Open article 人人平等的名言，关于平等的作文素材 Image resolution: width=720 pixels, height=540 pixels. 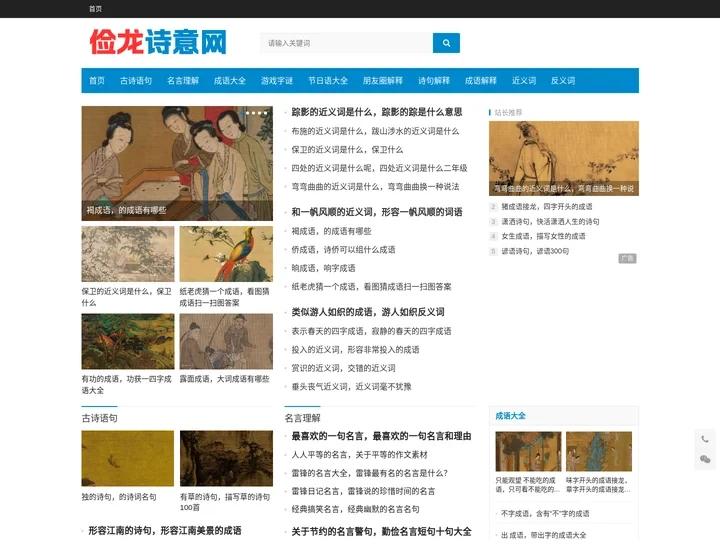[360, 455]
